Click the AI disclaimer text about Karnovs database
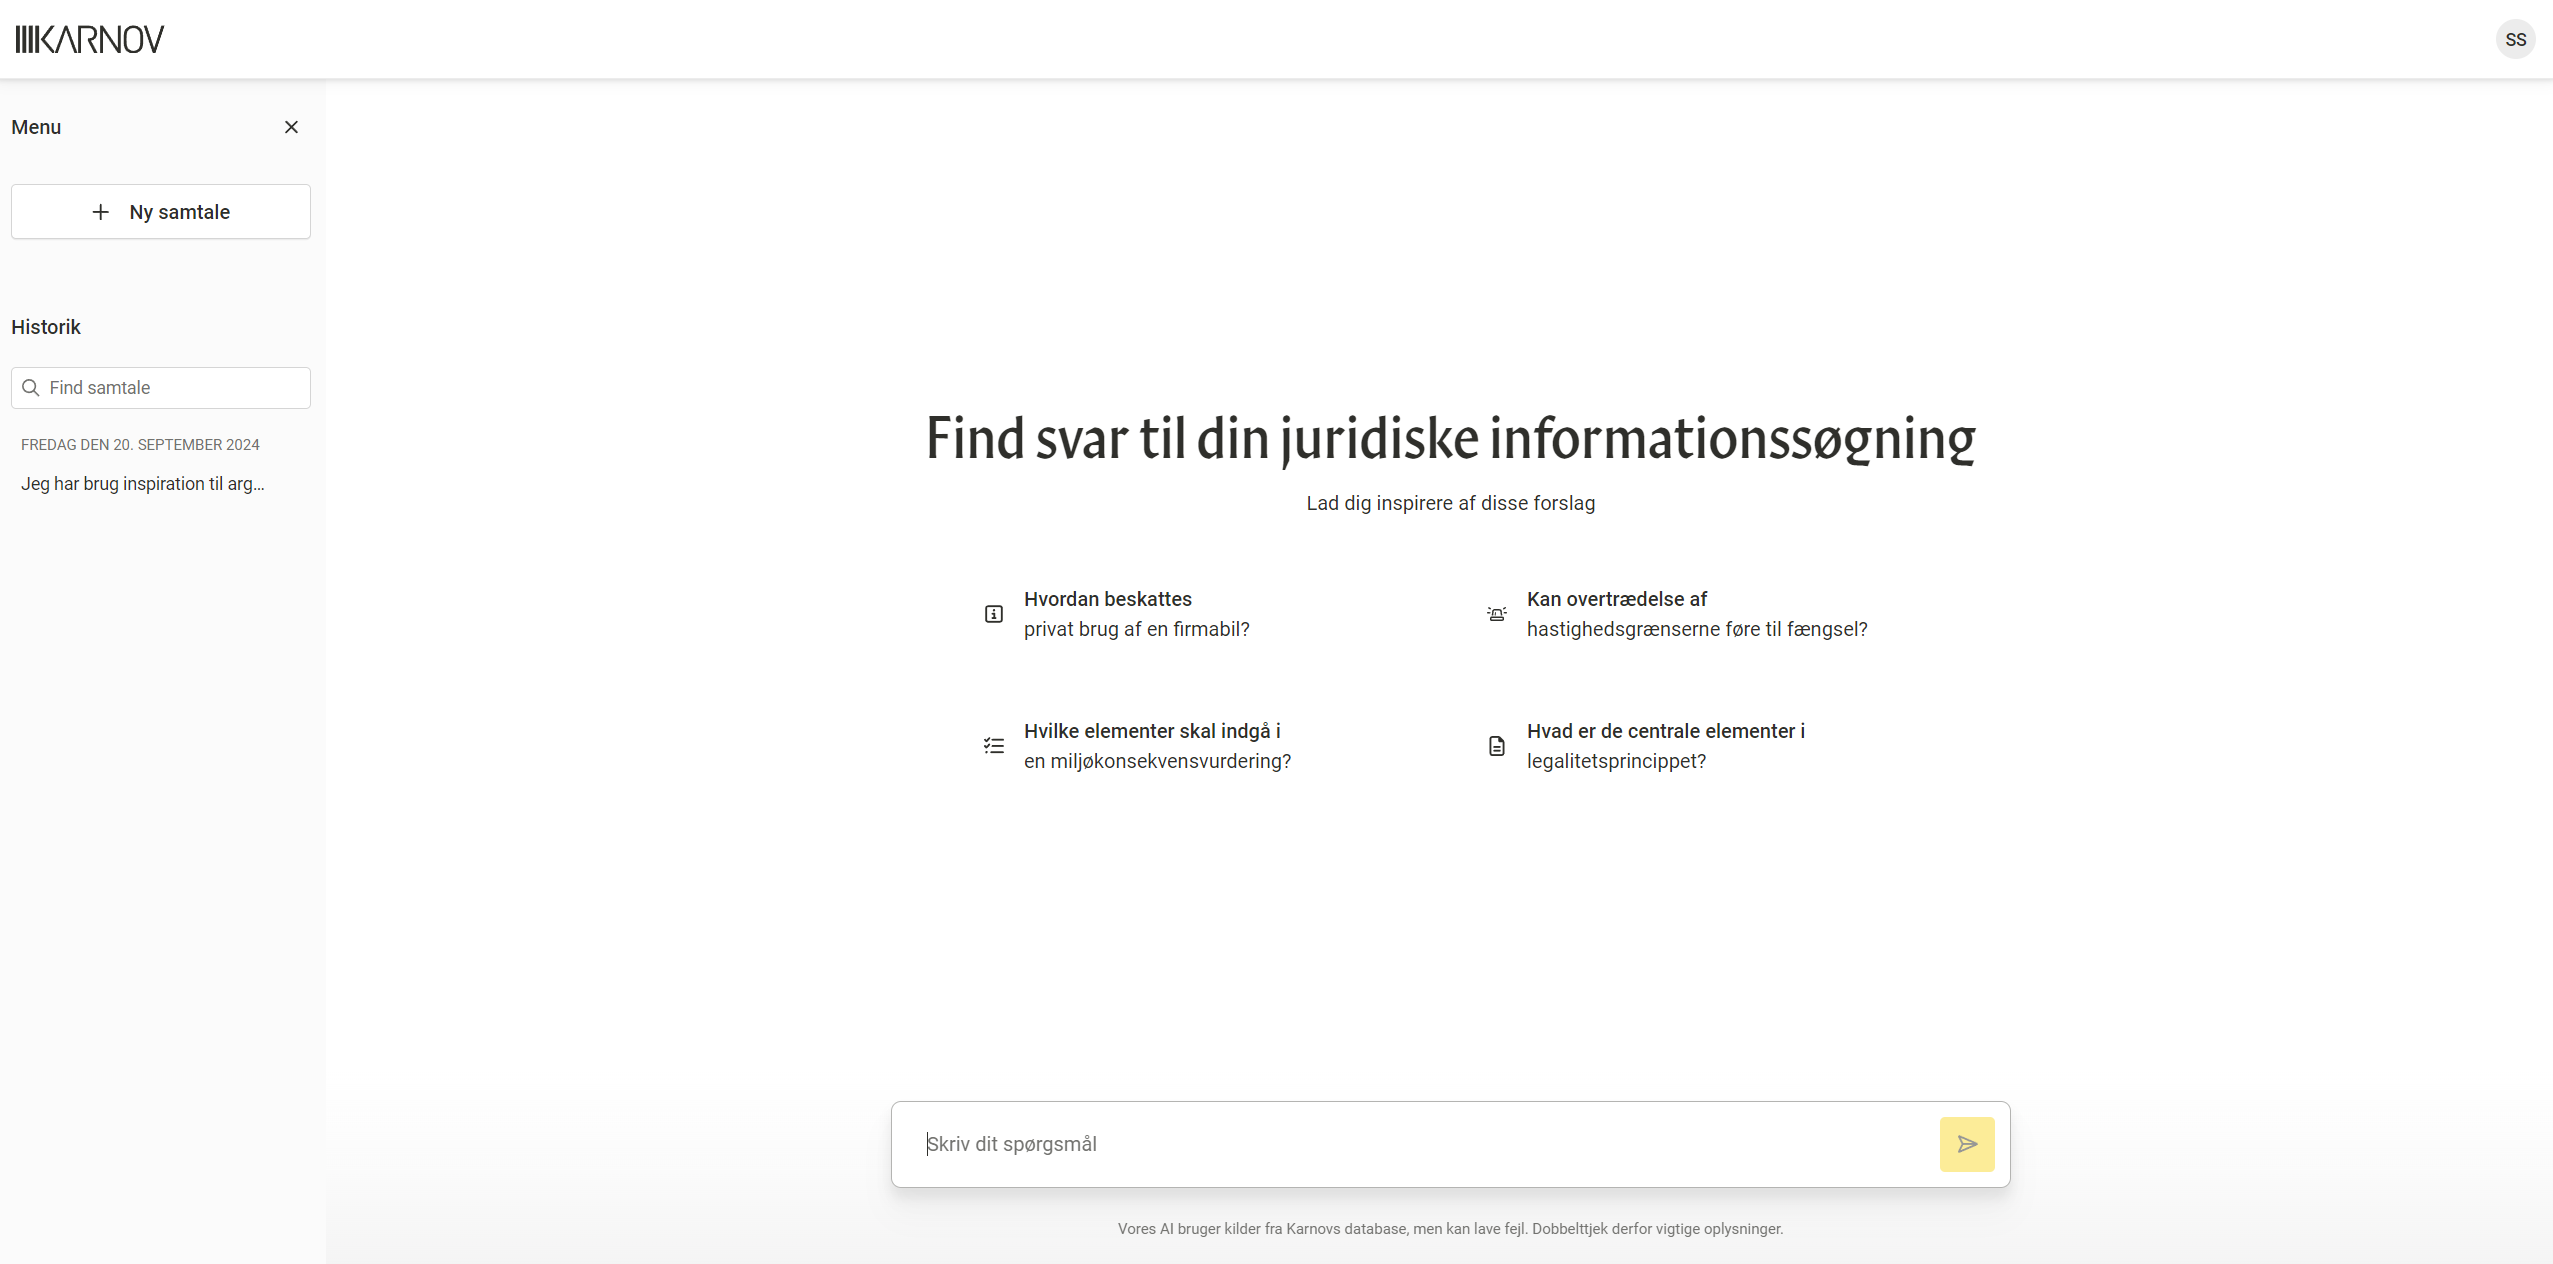The width and height of the screenshot is (2553, 1264). click(x=1450, y=1229)
